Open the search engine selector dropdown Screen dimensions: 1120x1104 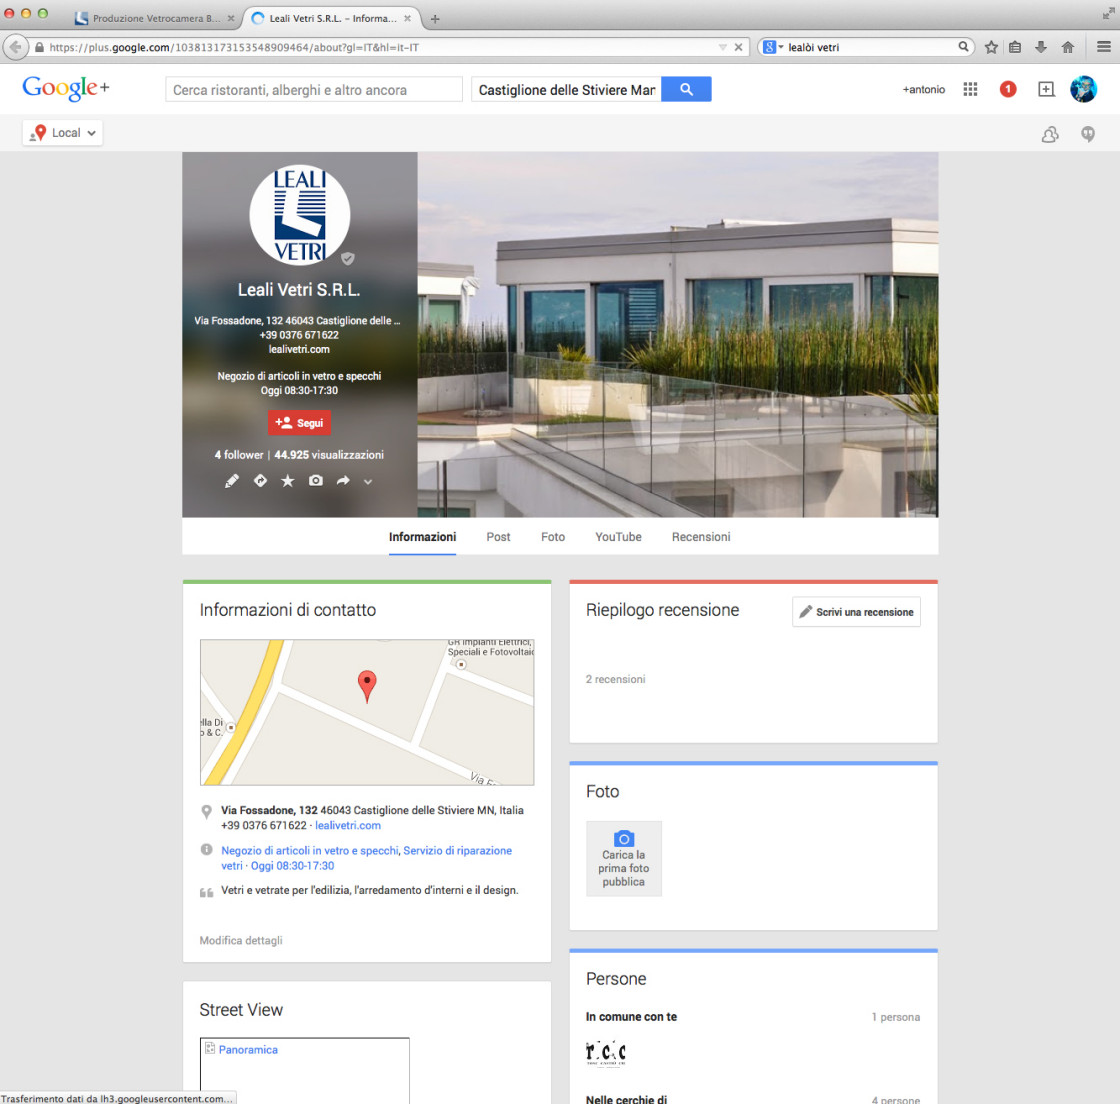[773, 47]
